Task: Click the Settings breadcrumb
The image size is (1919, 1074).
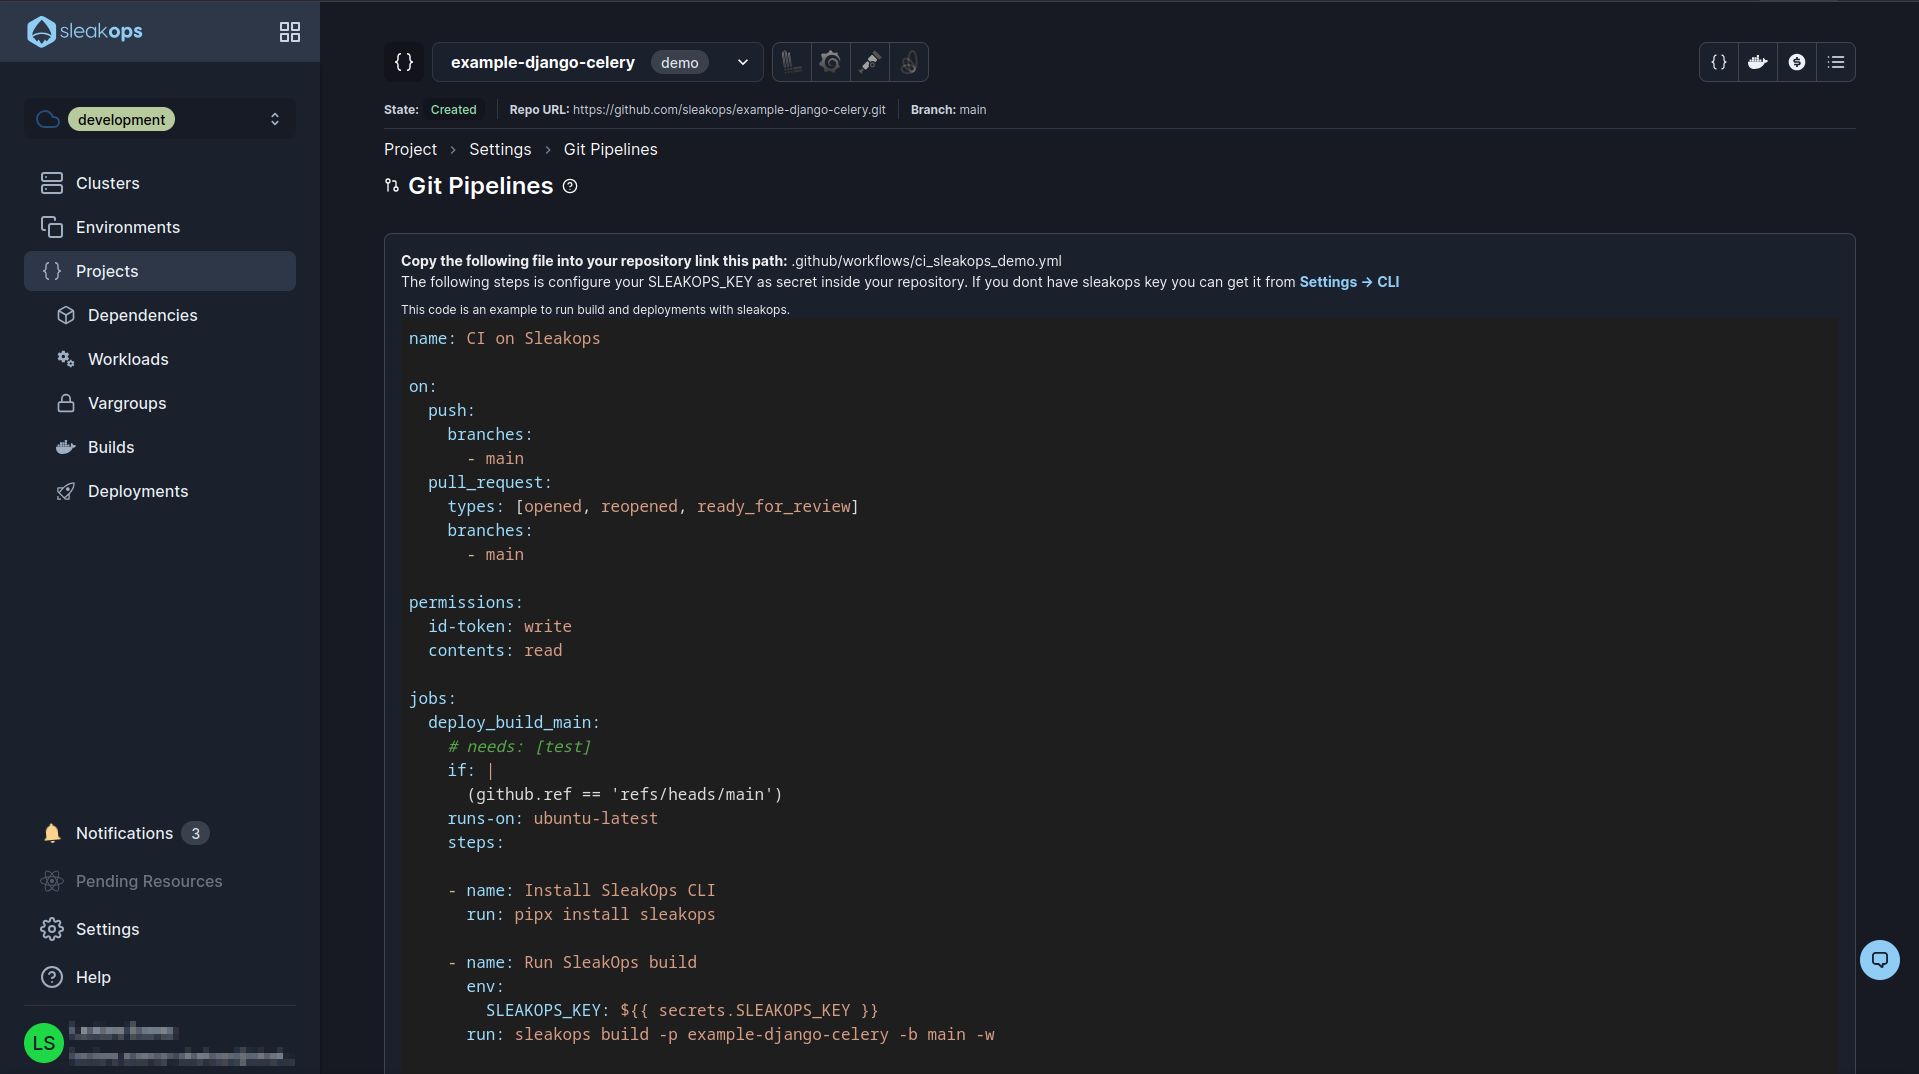Action: tap(500, 149)
